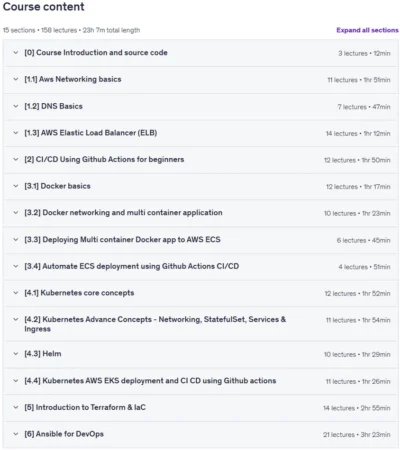400x450 pixels.
Task: Open Kubernetes core concepts section
Action: [x=201, y=293]
